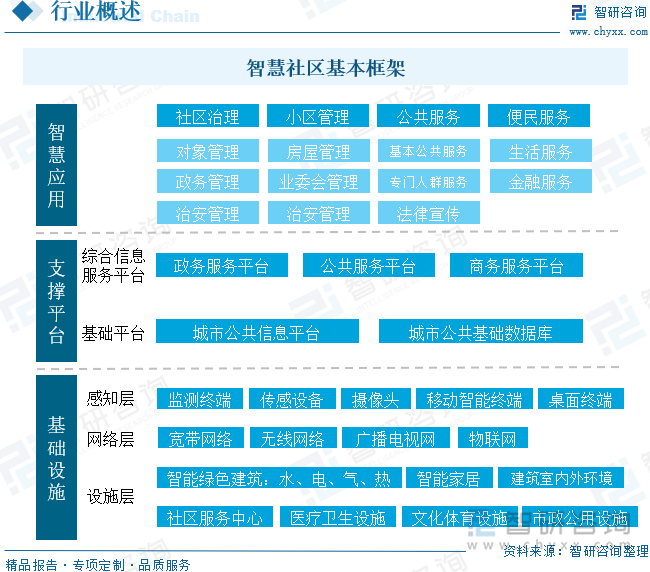Click the 专门人群服务 box

pos(429,181)
